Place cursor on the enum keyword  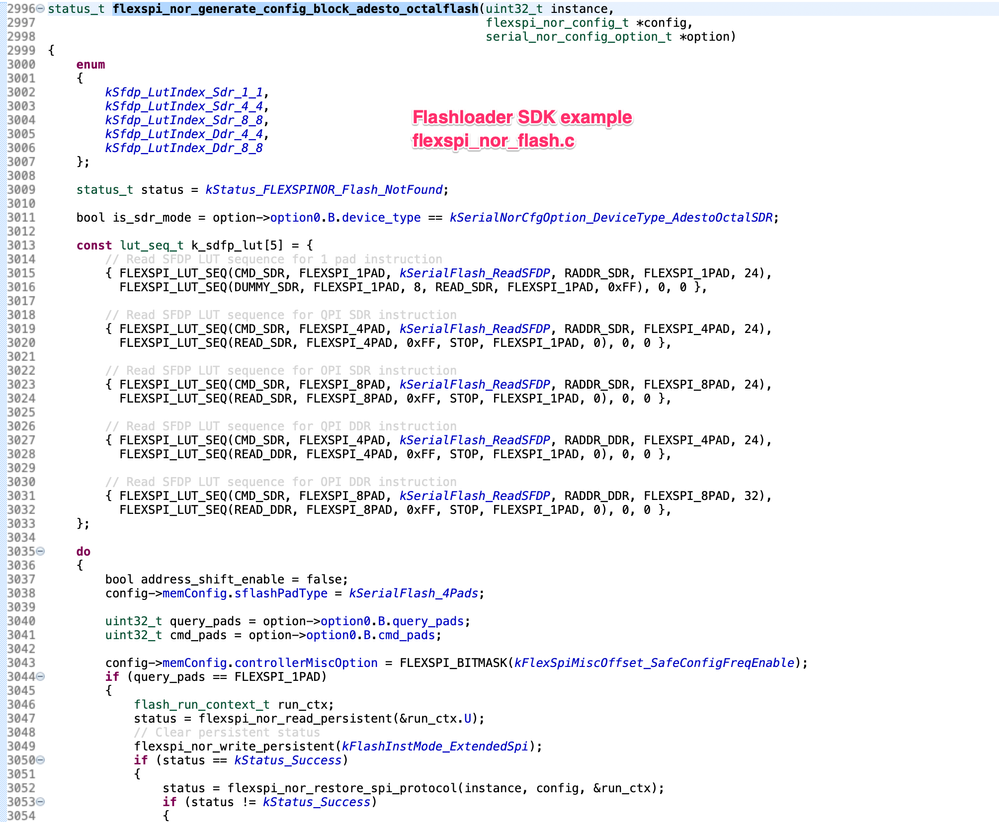89,64
